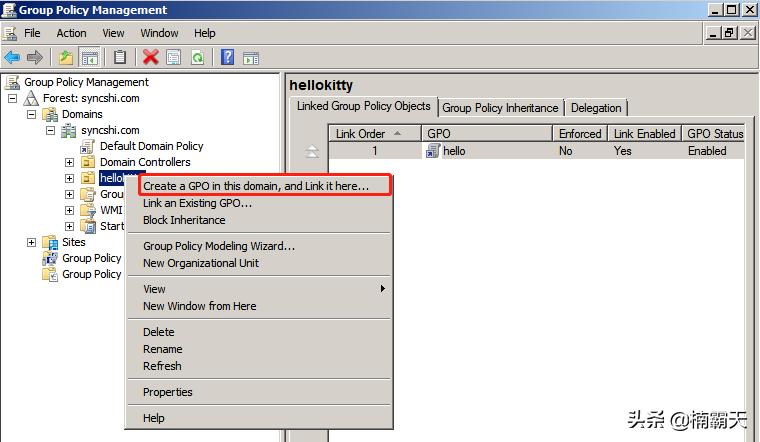This screenshot has height=442, width=760.
Task: Toggle the Show/Hide Console Tree icon
Action: coord(90,58)
